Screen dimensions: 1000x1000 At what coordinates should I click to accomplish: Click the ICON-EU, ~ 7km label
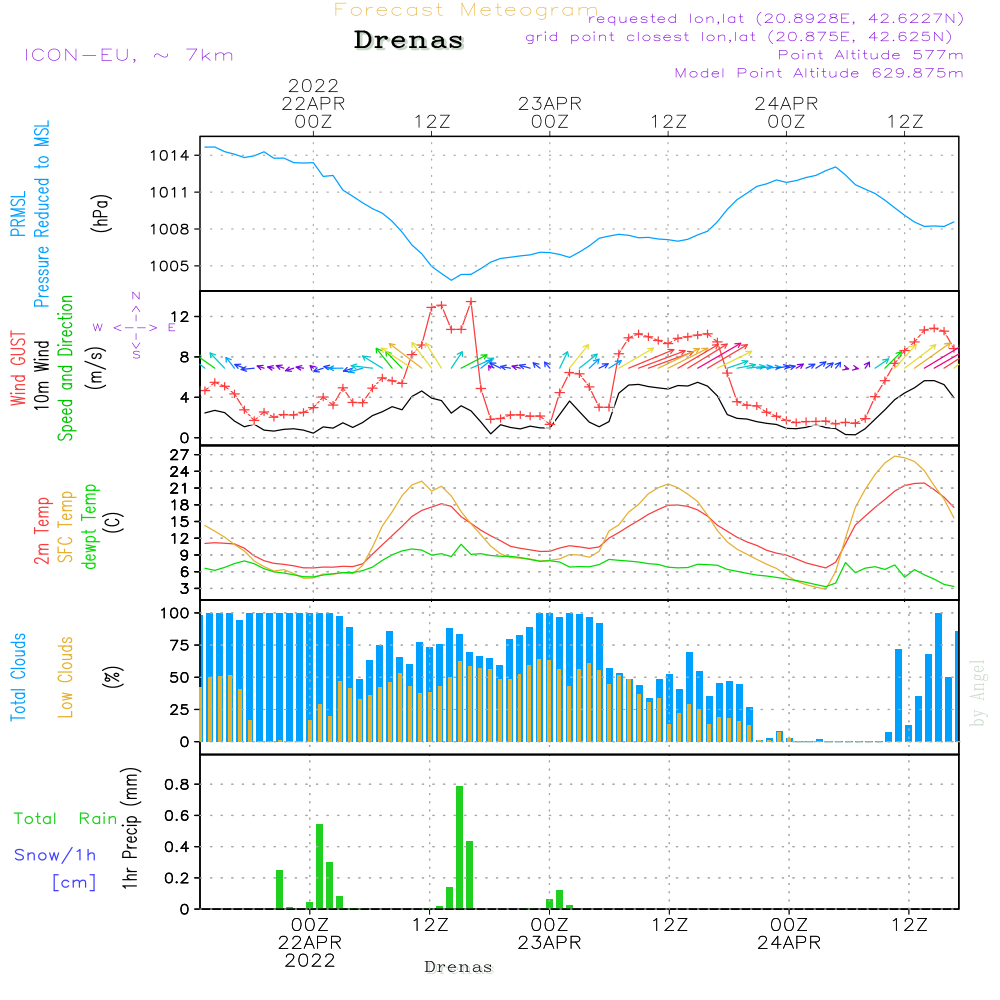129,55
